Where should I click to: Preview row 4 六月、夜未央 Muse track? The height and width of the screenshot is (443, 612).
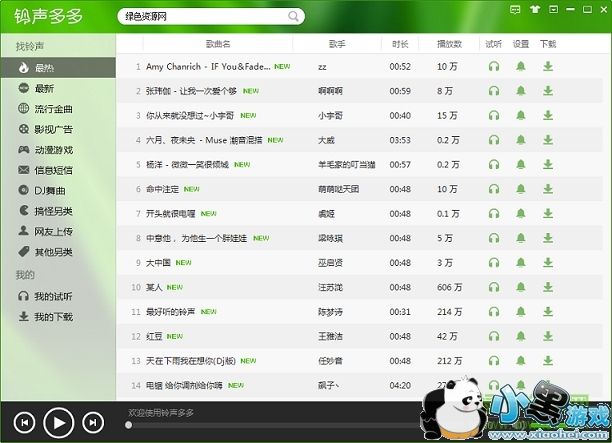494,140
